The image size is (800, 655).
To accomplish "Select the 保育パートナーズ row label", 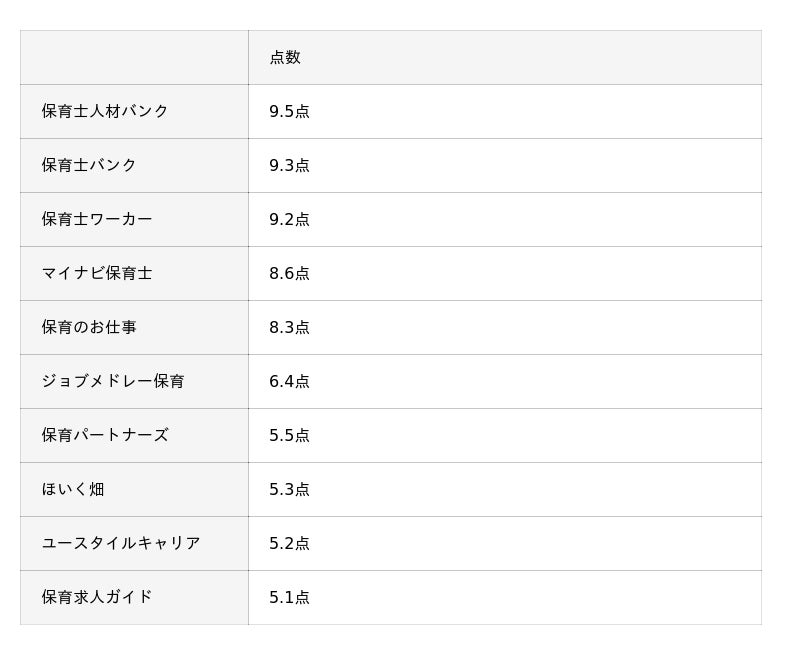I will (x=105, y=435).
